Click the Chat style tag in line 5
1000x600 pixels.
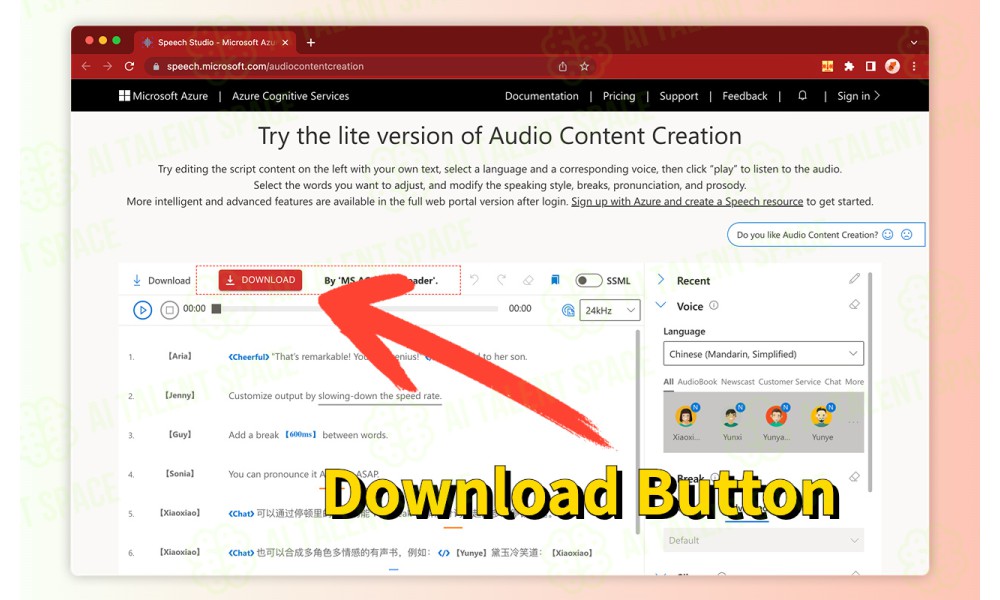click(x=241, y=513)
